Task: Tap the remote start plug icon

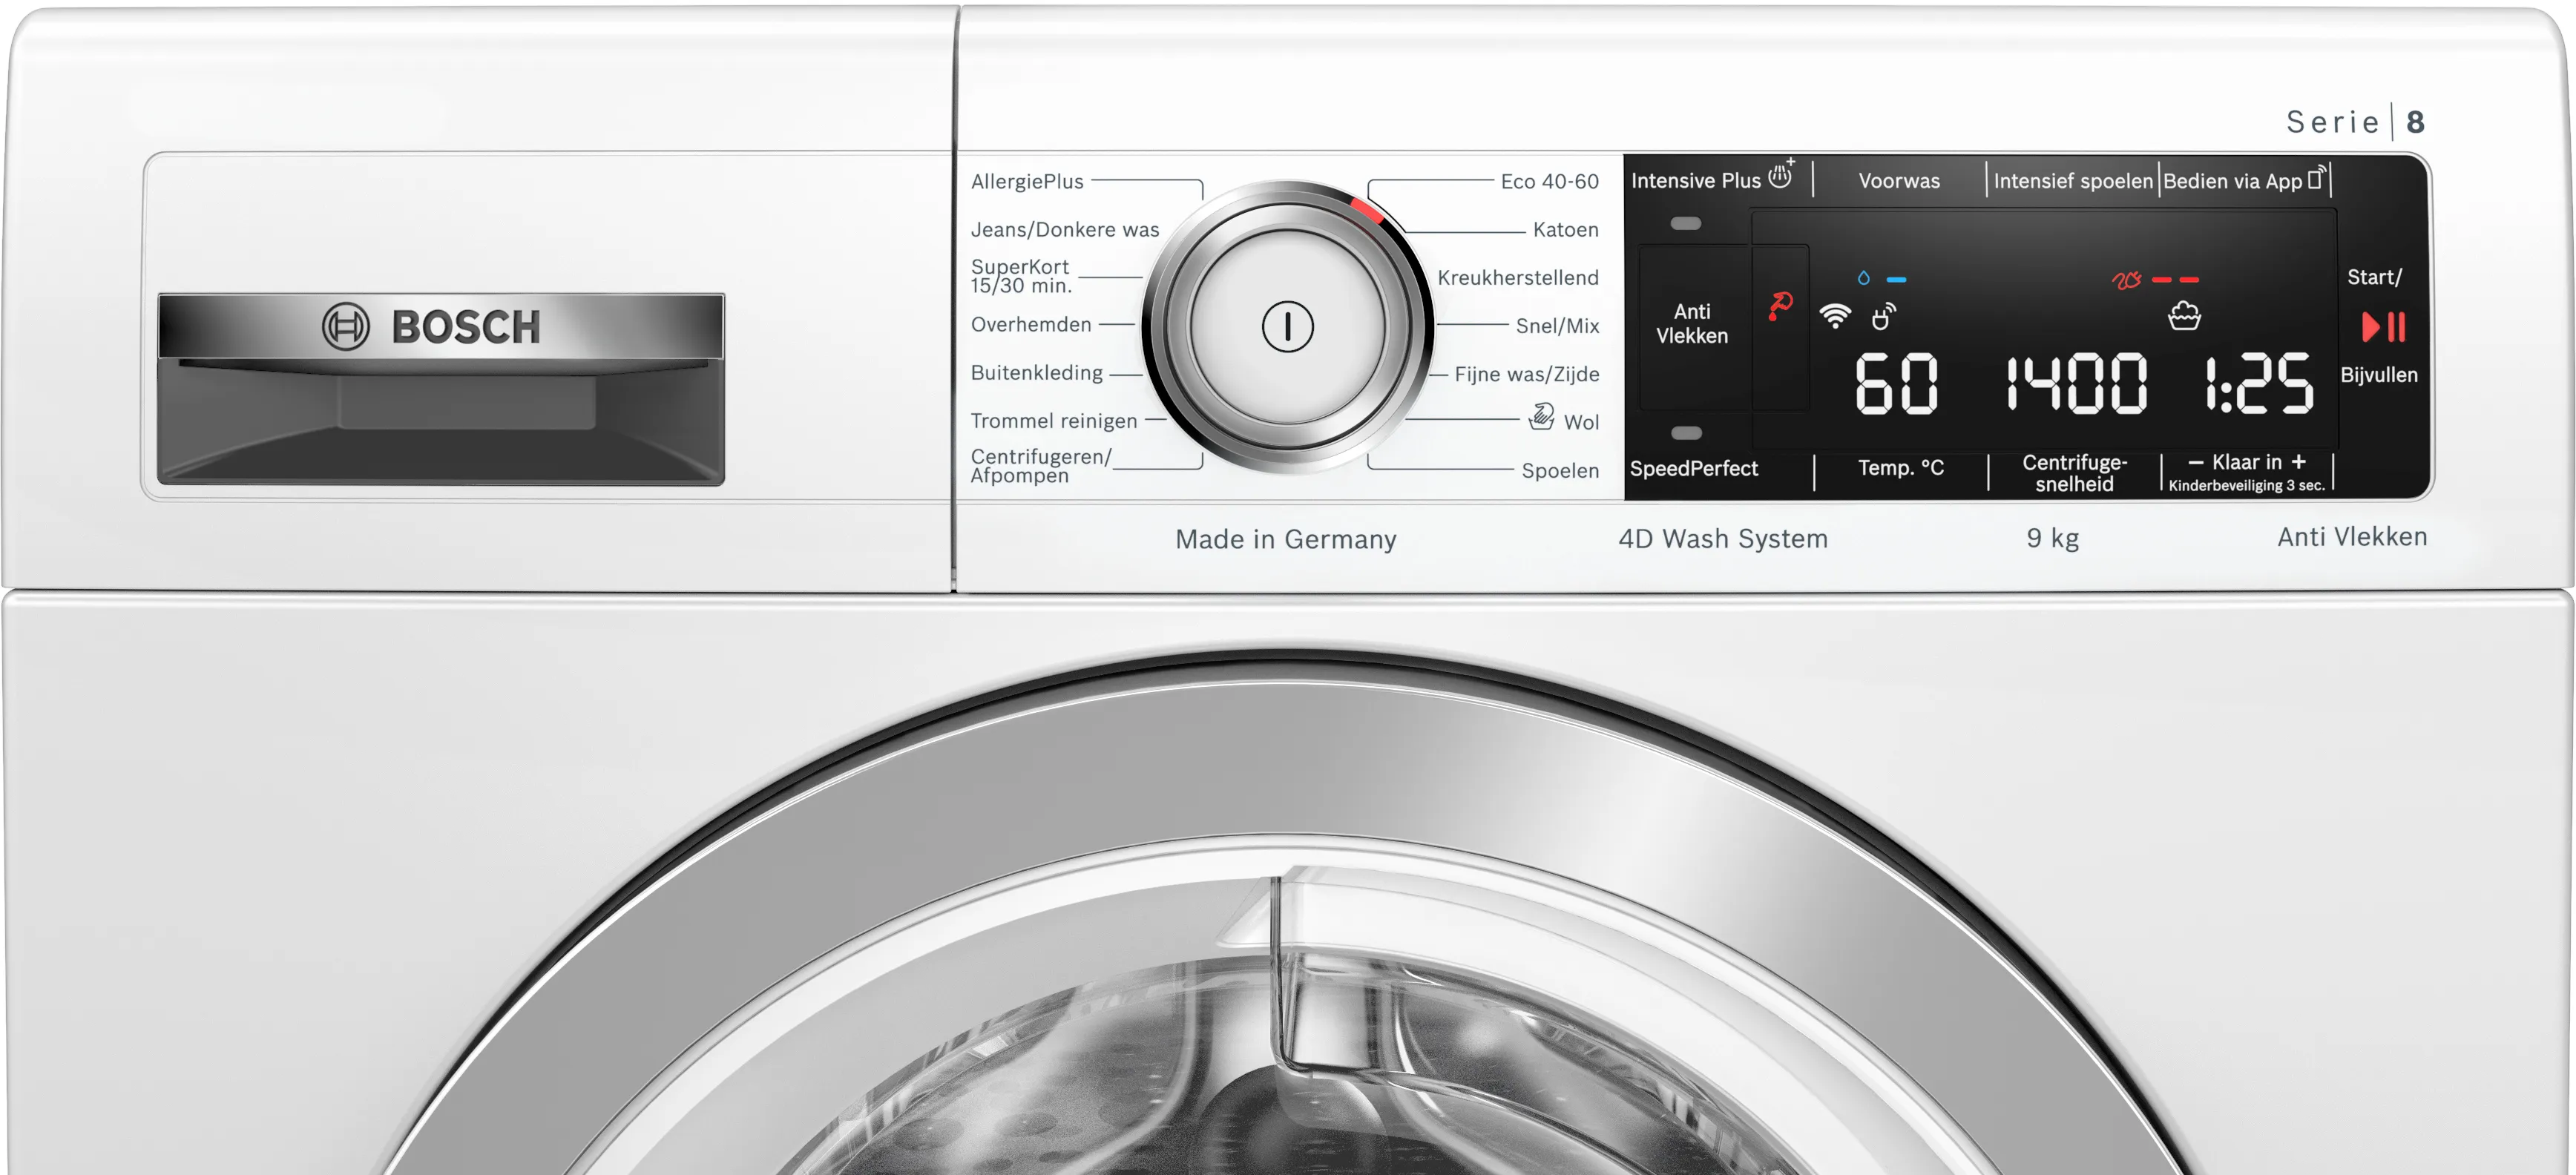Action: (1883, 317)
